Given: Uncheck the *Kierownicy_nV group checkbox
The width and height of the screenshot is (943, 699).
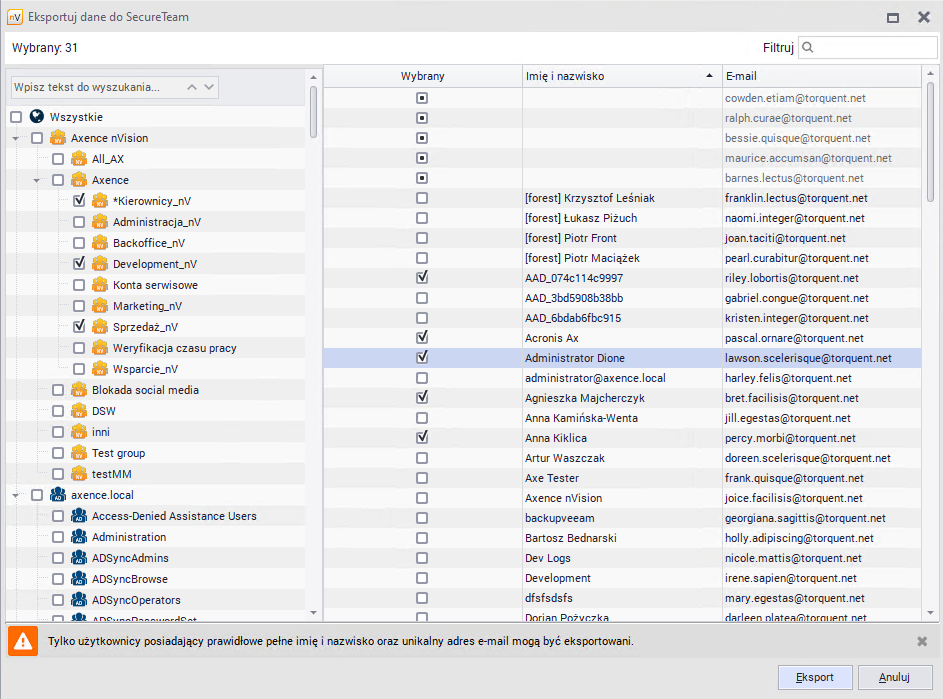Looking at the screenshot, I should [79, 201].
